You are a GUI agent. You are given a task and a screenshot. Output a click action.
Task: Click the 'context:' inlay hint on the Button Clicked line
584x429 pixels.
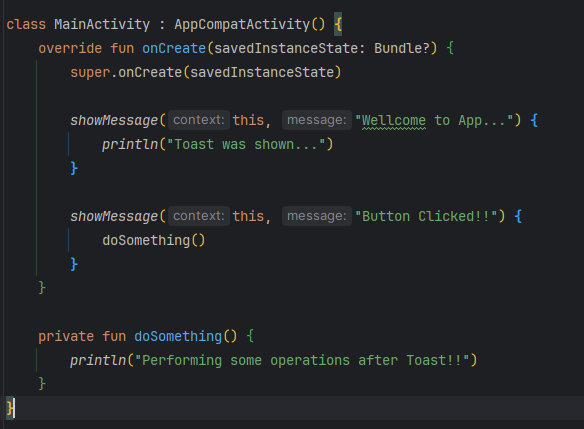[x=199, y=216]
